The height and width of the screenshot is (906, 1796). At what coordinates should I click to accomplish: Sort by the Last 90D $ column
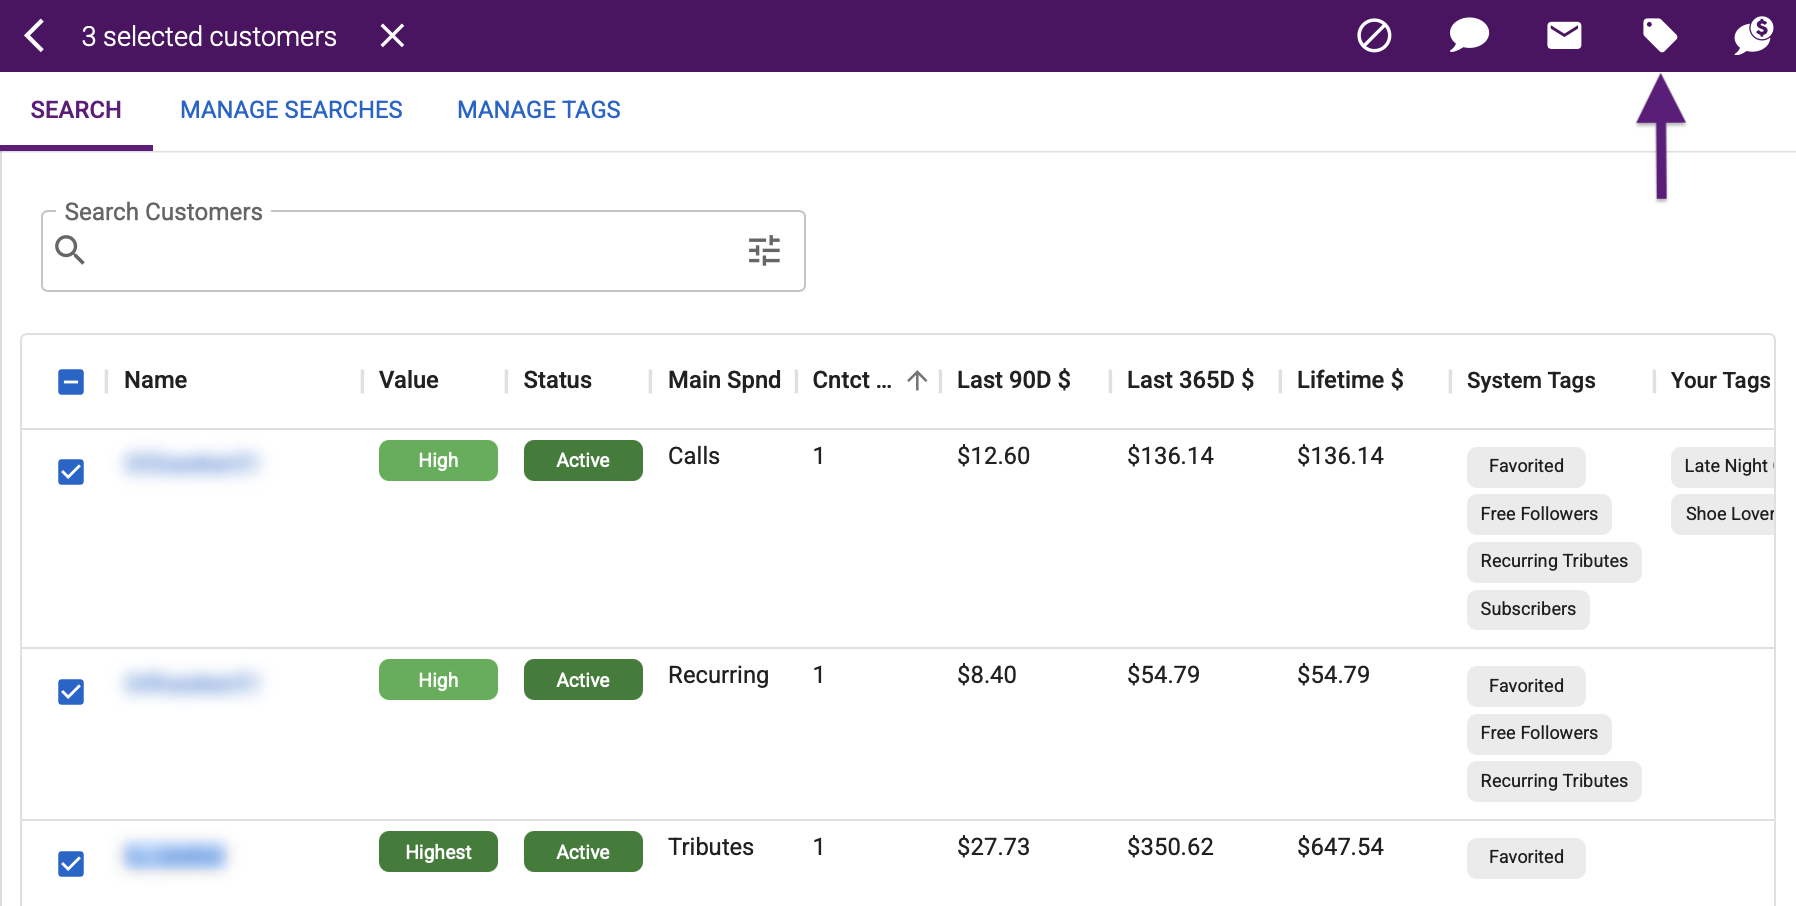(1014, 380)
